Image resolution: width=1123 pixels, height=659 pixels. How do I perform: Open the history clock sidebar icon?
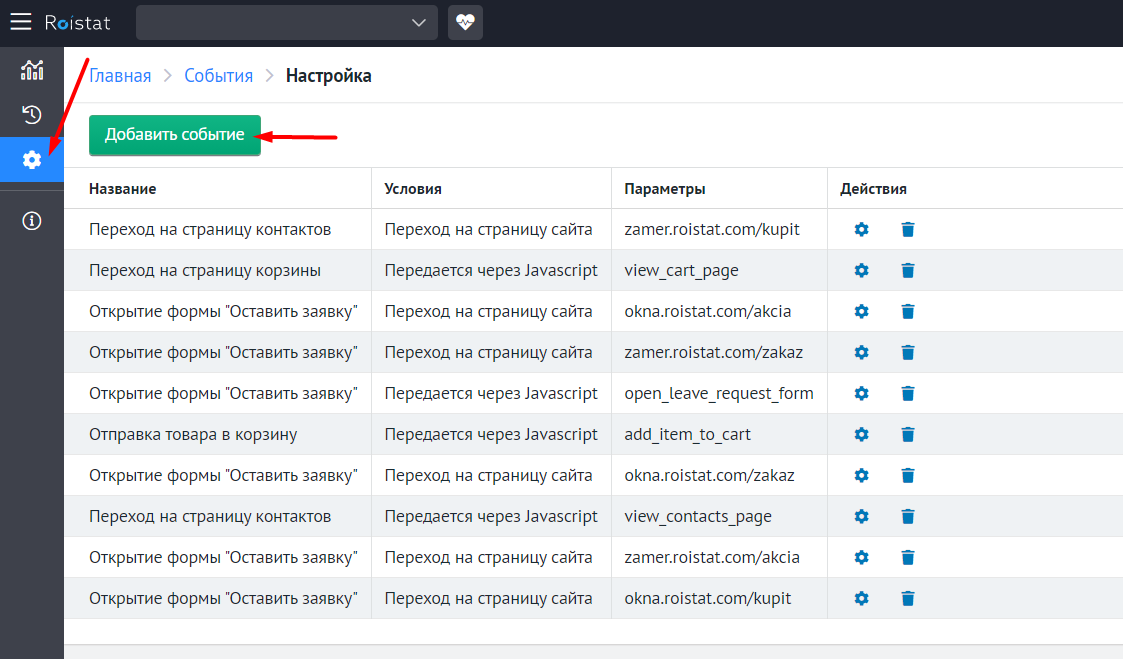32,115
